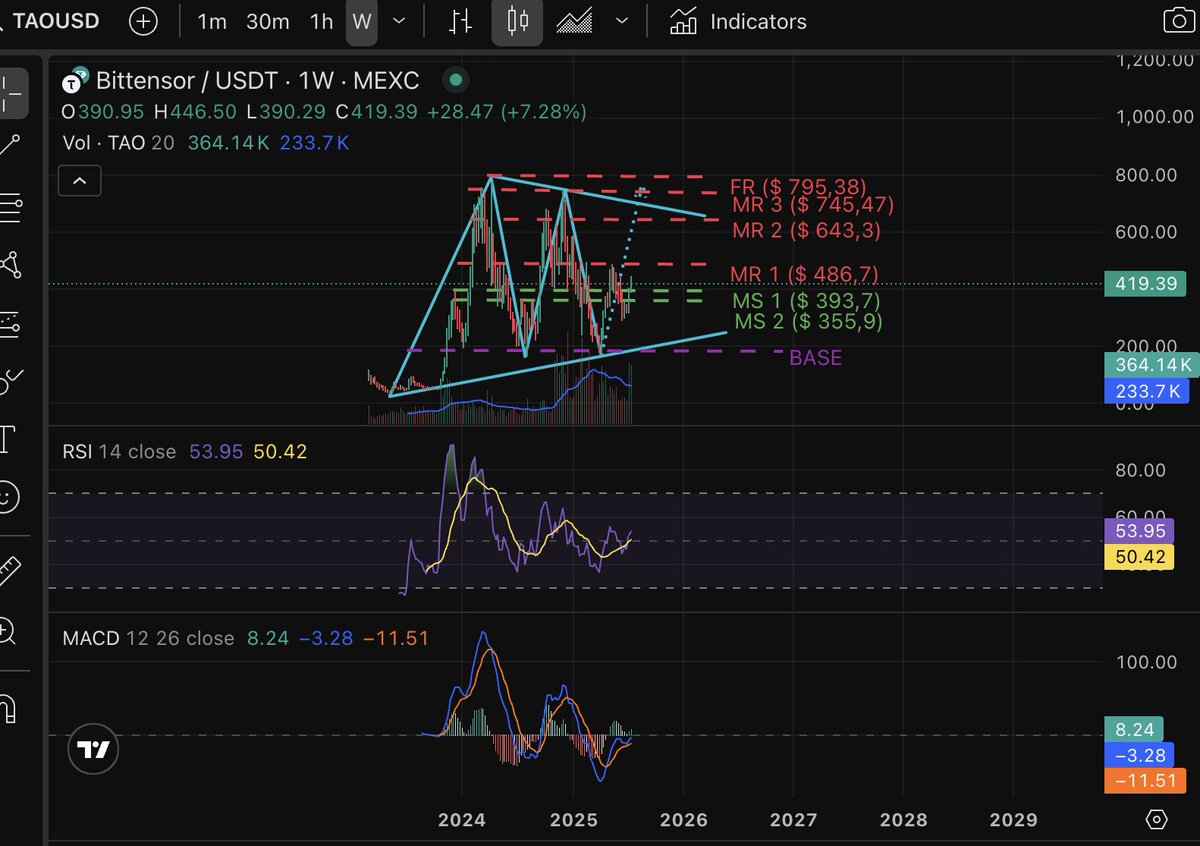Image resolution: width=1200 pixels, height=846 pixels.
Task: Select the patterns drawing tool
Action: (x=10, y=265)
